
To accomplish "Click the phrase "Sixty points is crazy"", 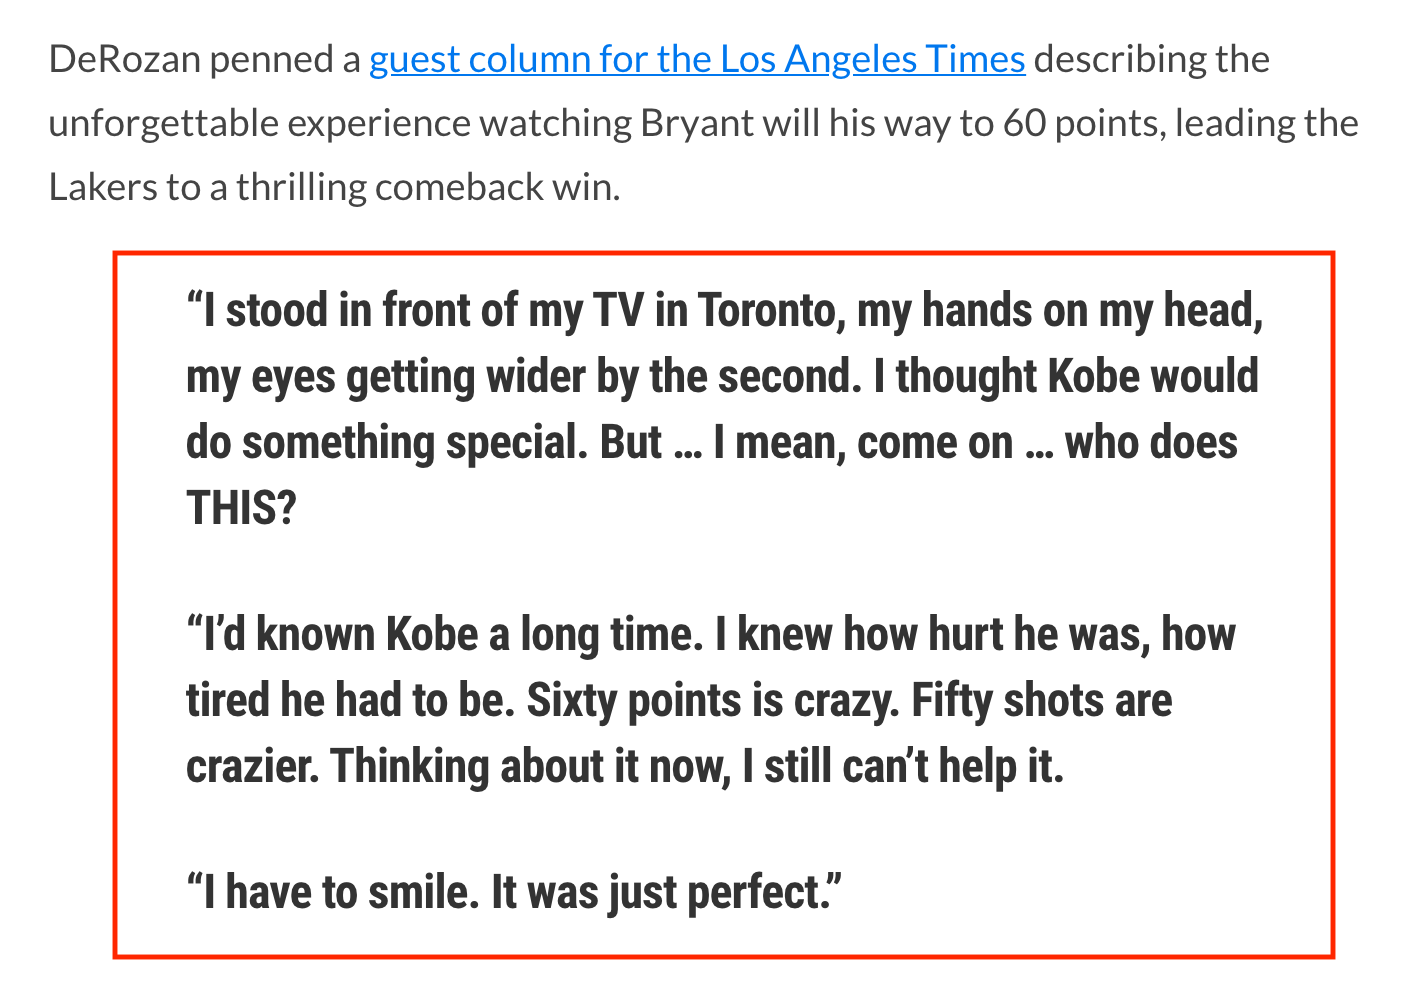I will [714, 701].
